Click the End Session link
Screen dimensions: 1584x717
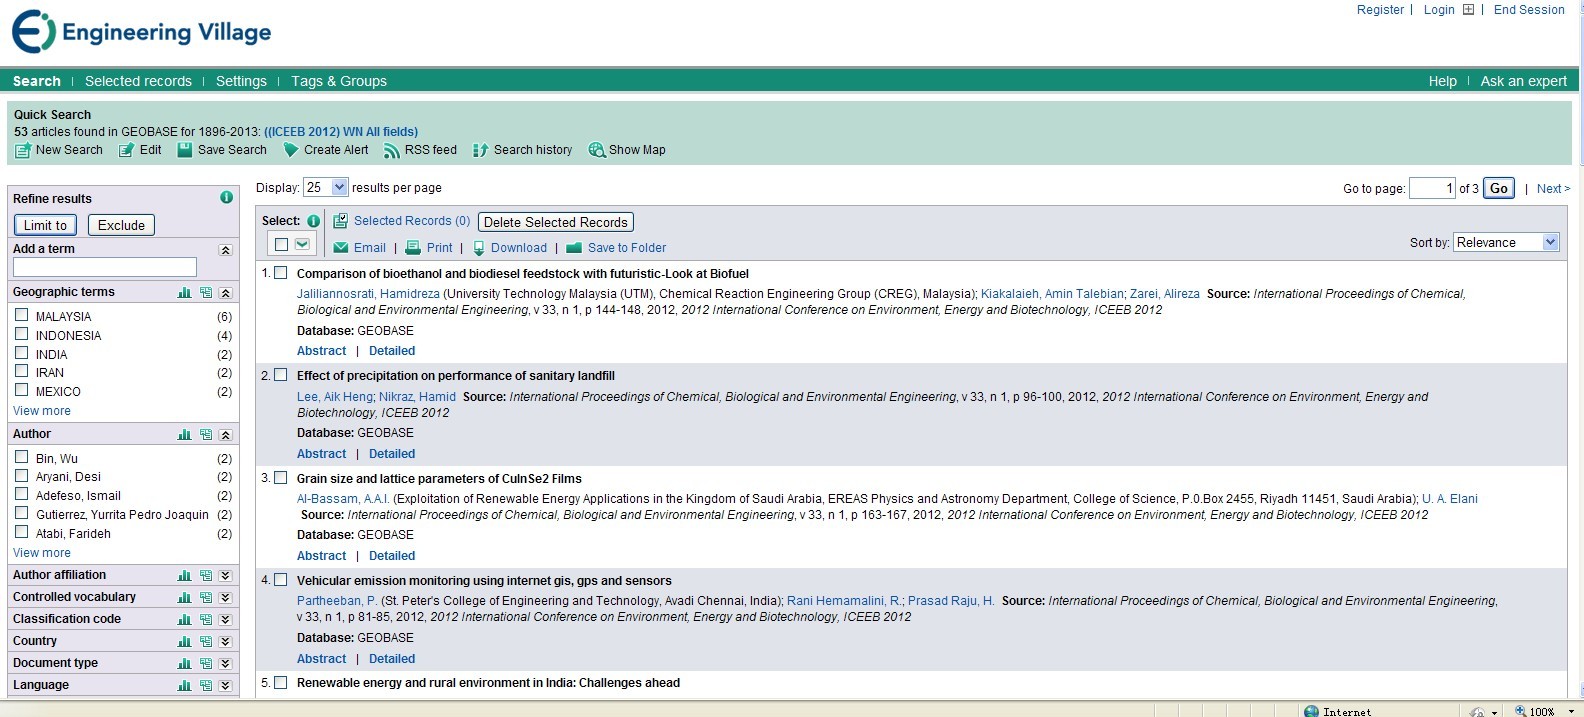tap(1529, 10)
